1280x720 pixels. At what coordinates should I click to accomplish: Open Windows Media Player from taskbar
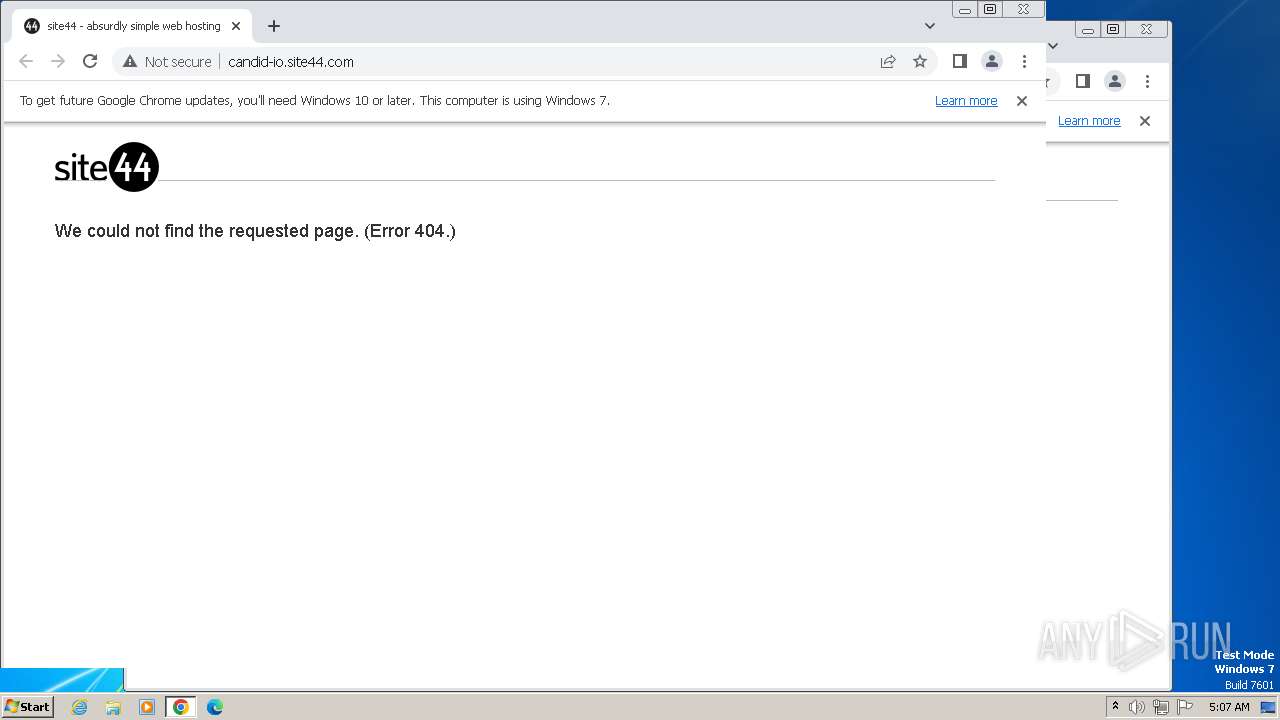click(147, 707)
